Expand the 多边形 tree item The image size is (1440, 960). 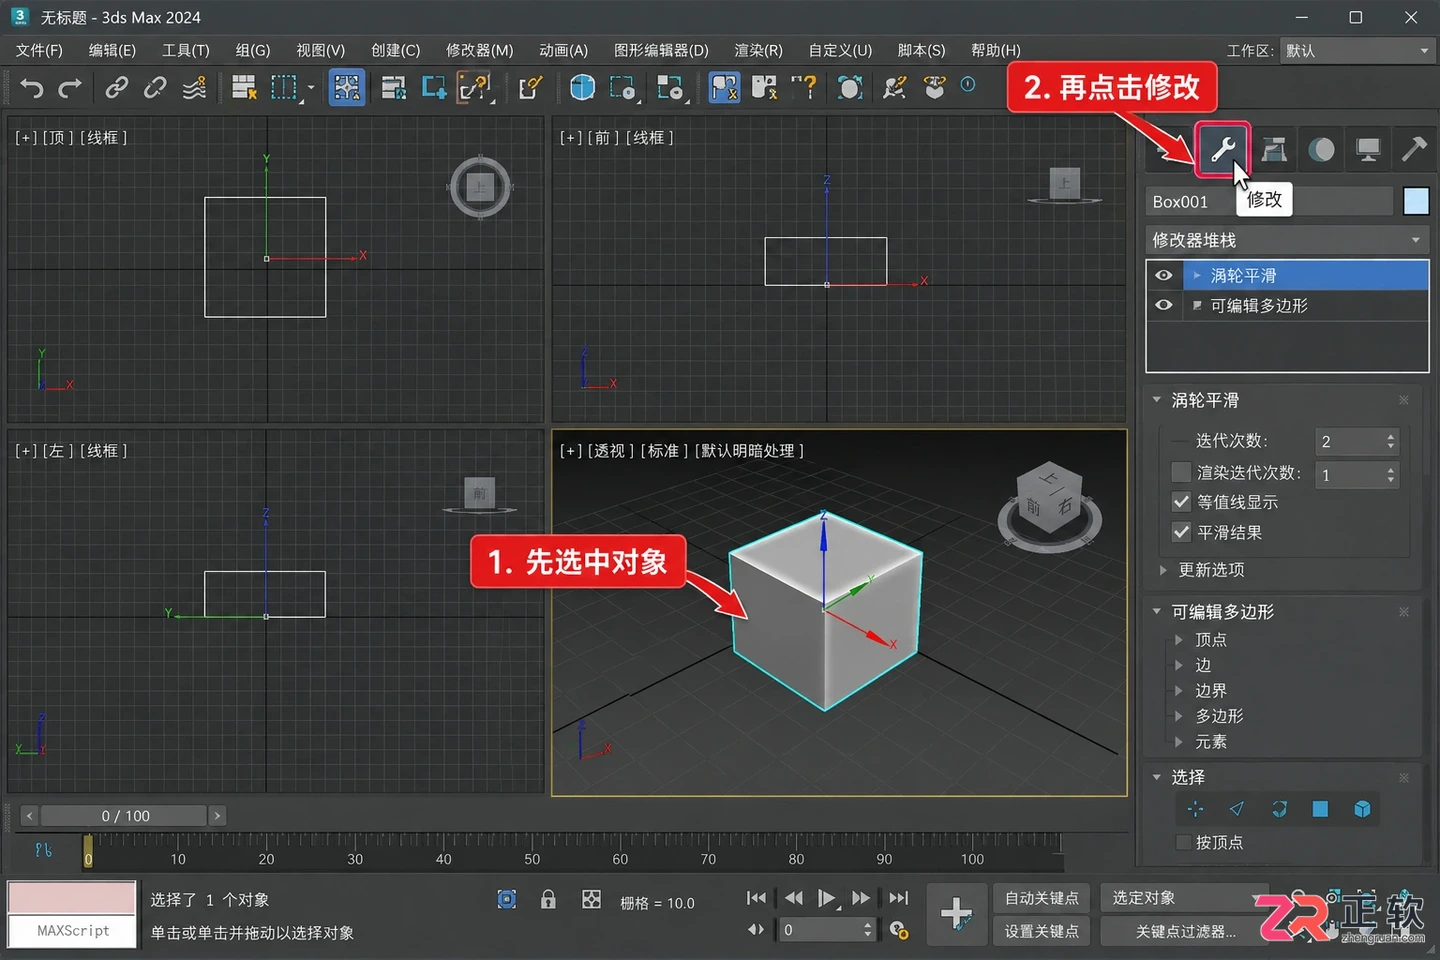1179,716
